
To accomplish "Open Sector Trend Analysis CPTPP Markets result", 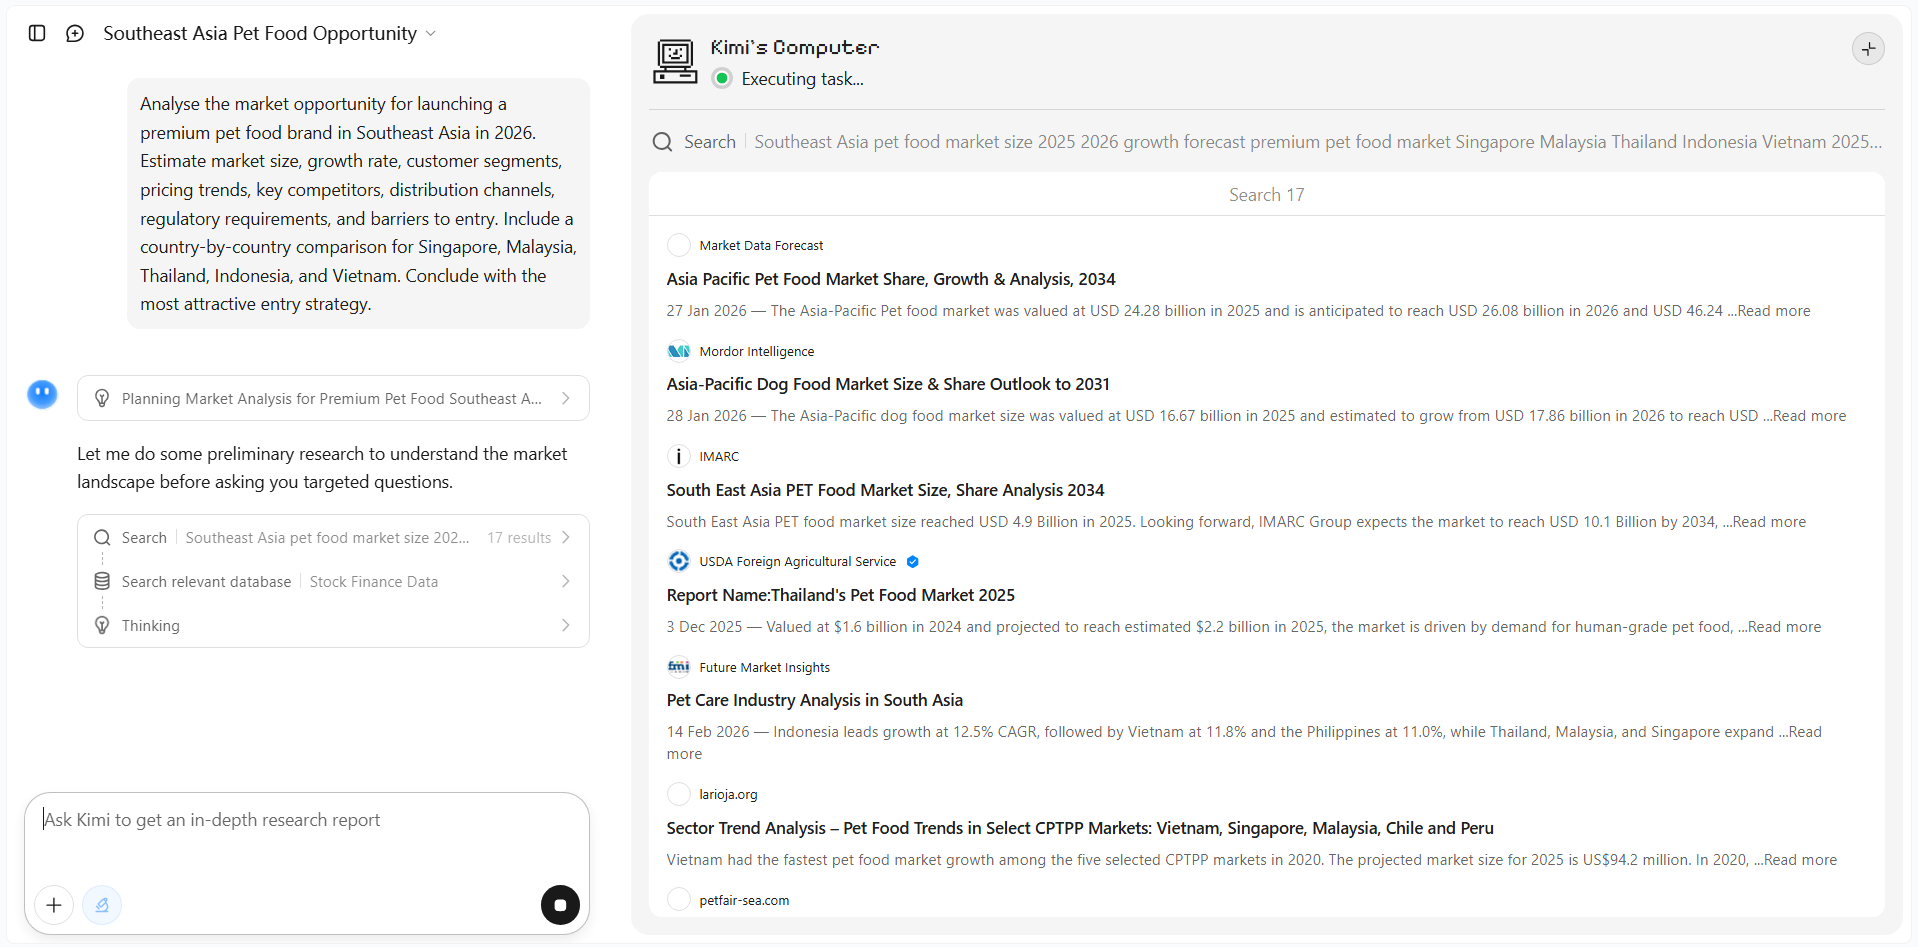I will (1080, 828).
